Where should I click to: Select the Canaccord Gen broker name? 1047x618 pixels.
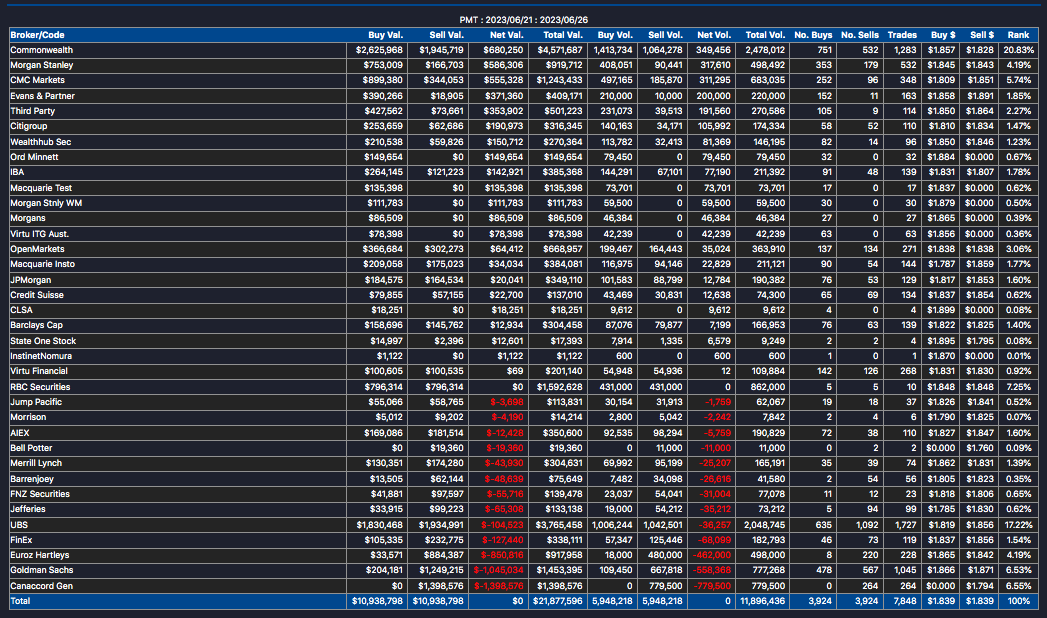41,587
